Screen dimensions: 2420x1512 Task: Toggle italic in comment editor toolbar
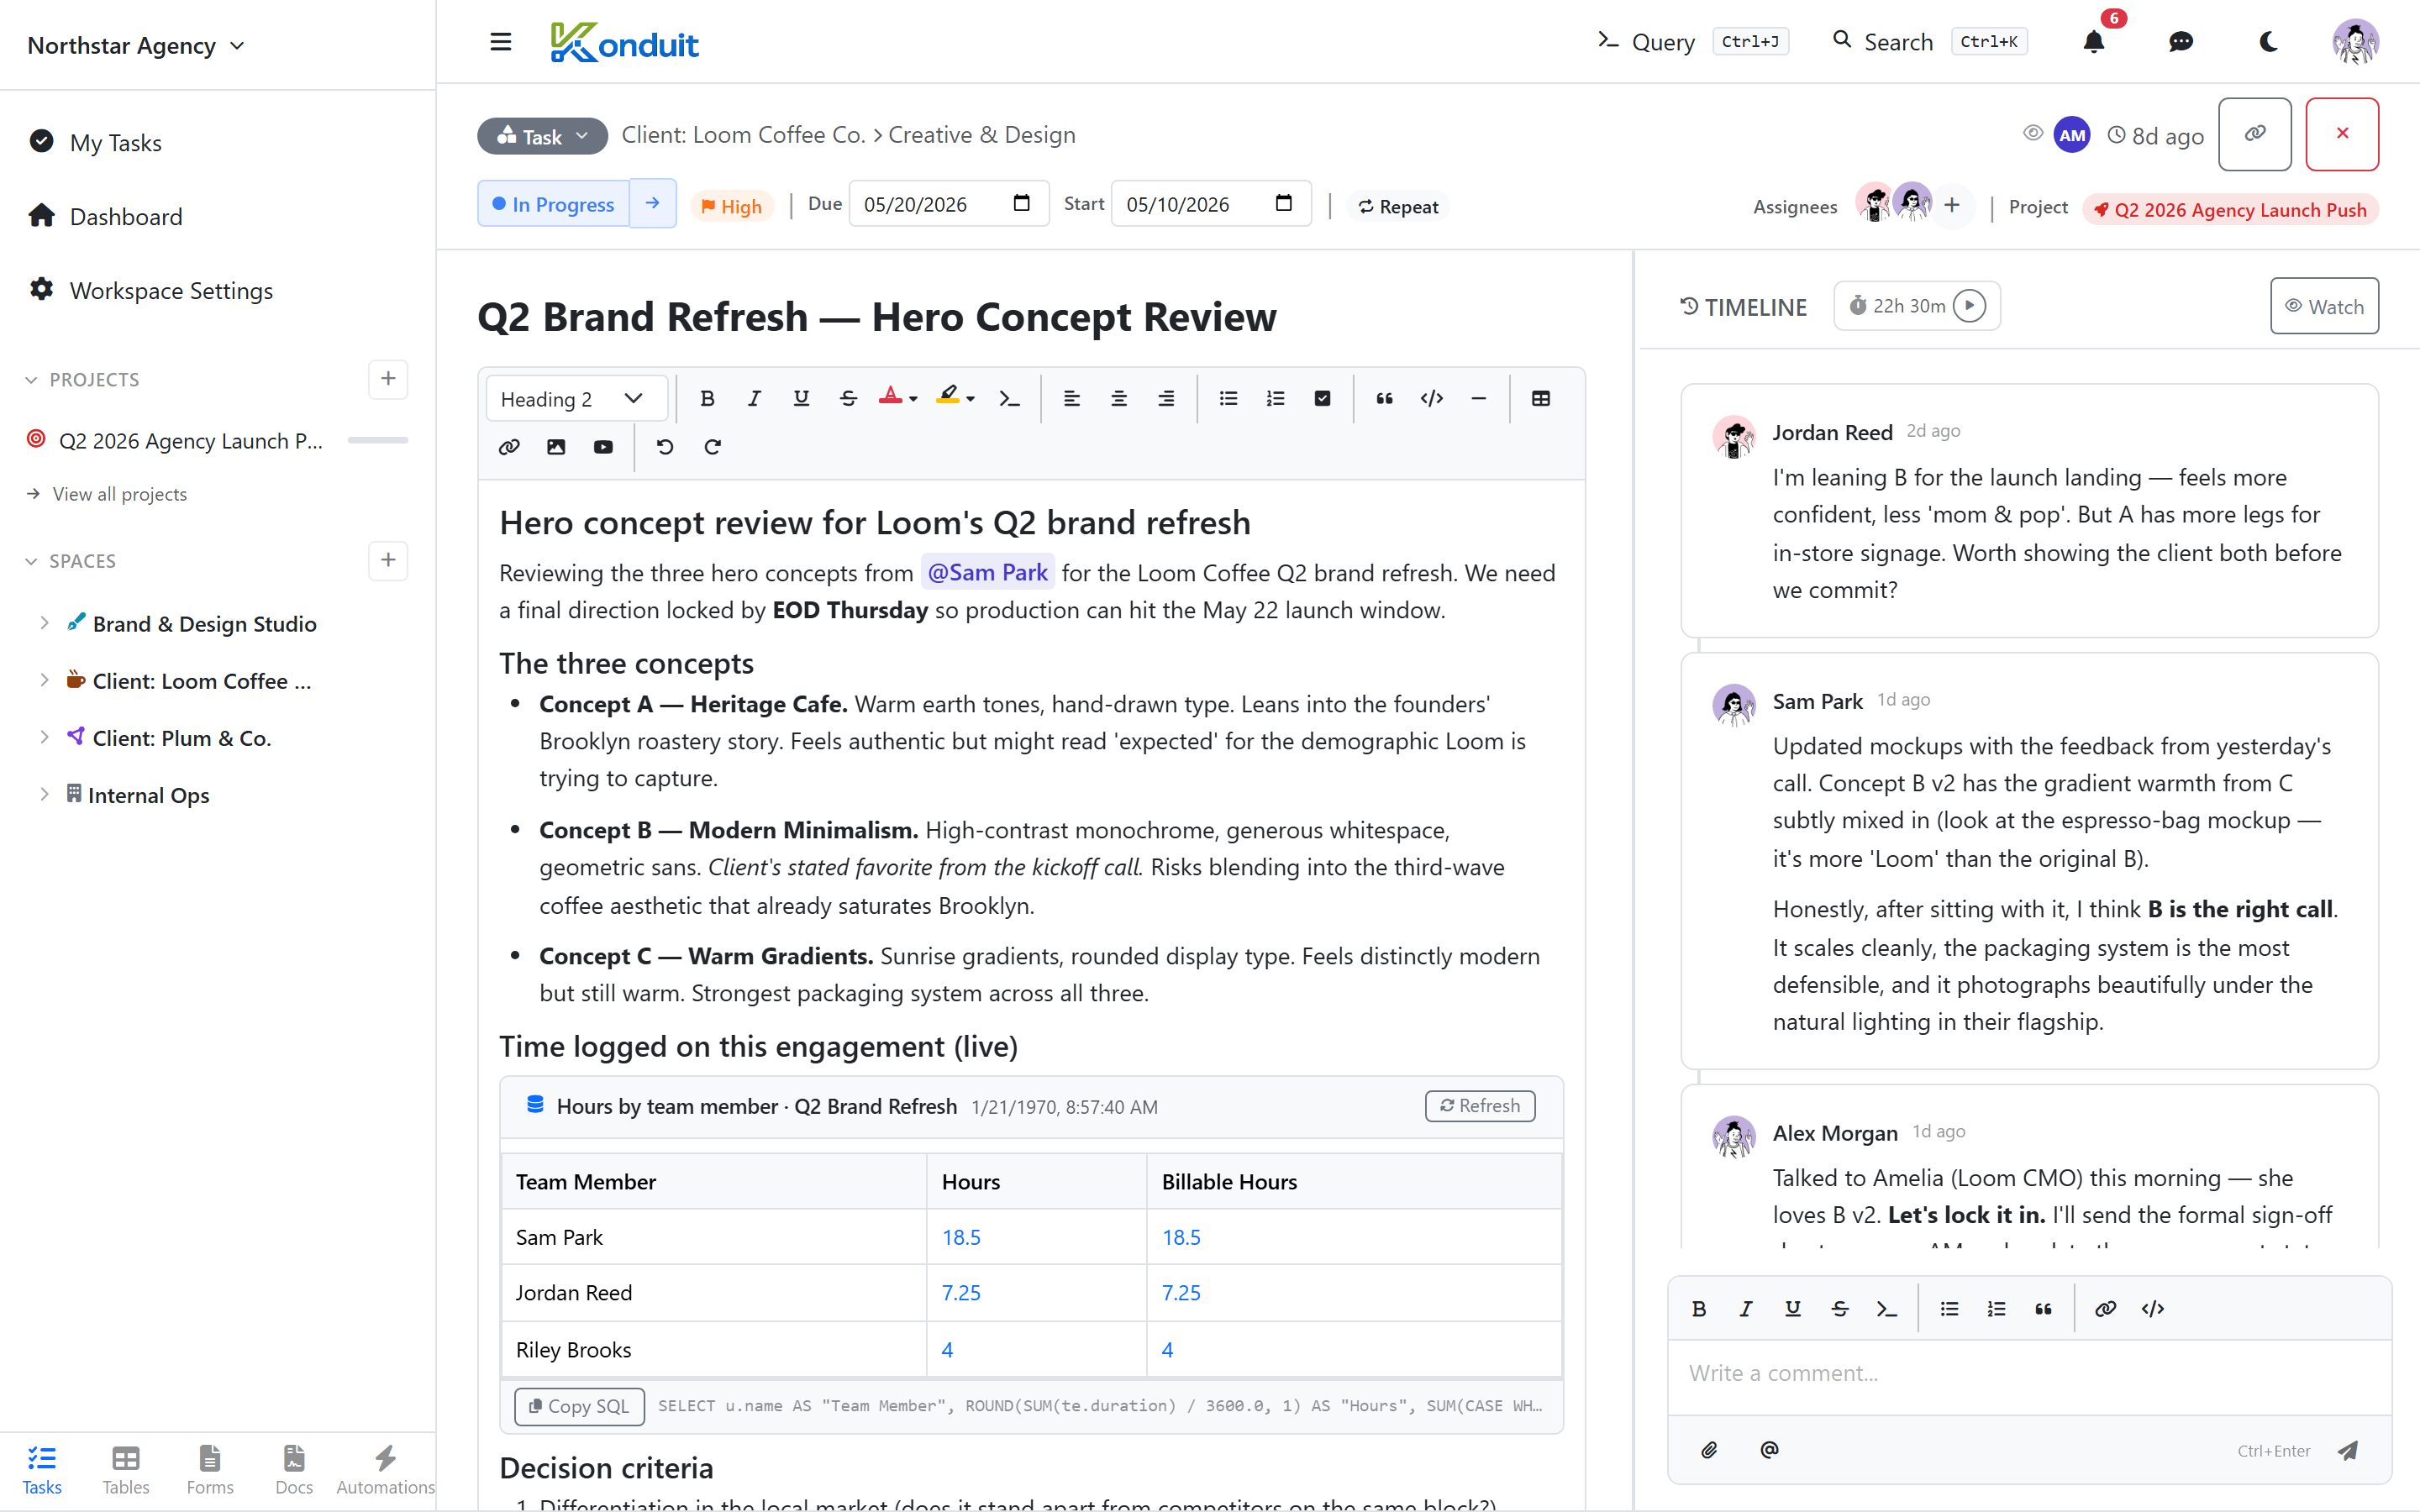[x=1745, y=1309]
